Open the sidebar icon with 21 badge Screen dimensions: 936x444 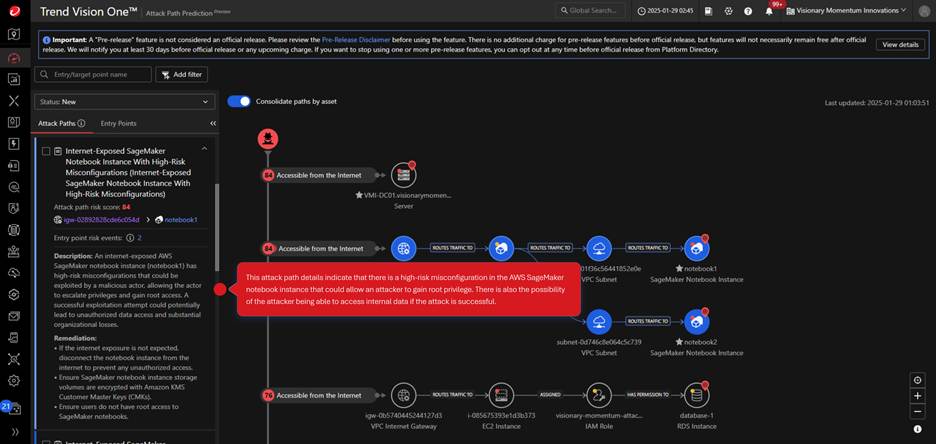click(13, 408)
